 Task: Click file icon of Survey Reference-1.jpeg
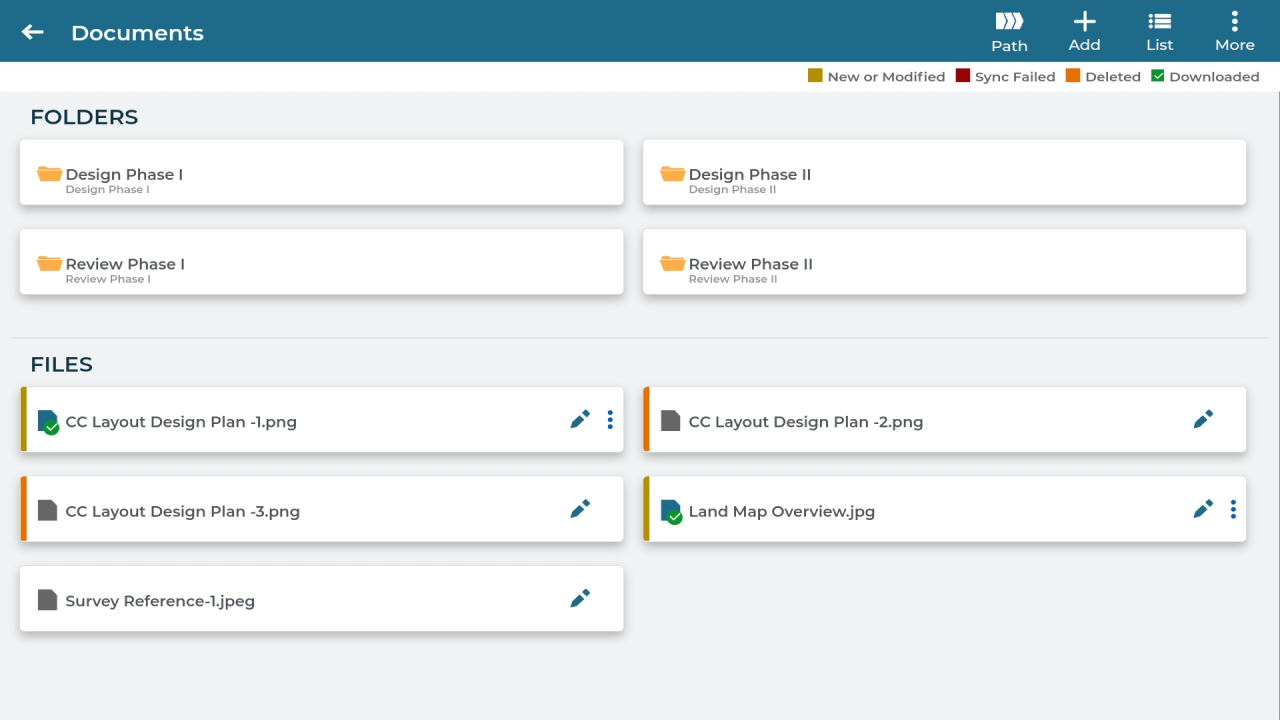click(x=47, y=600)
